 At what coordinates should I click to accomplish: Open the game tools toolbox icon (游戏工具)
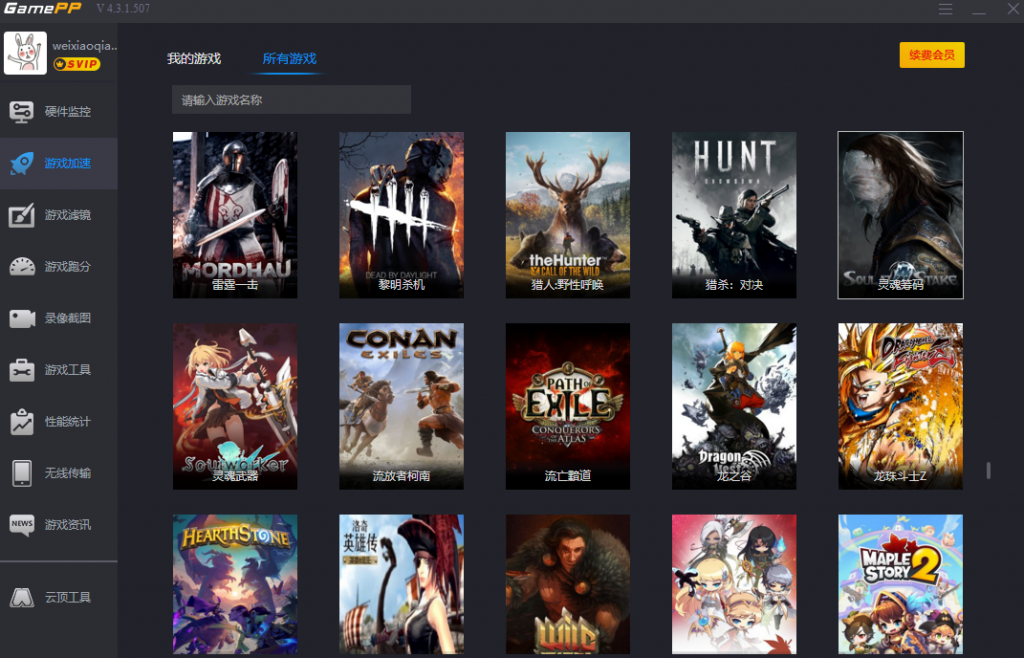22,370
